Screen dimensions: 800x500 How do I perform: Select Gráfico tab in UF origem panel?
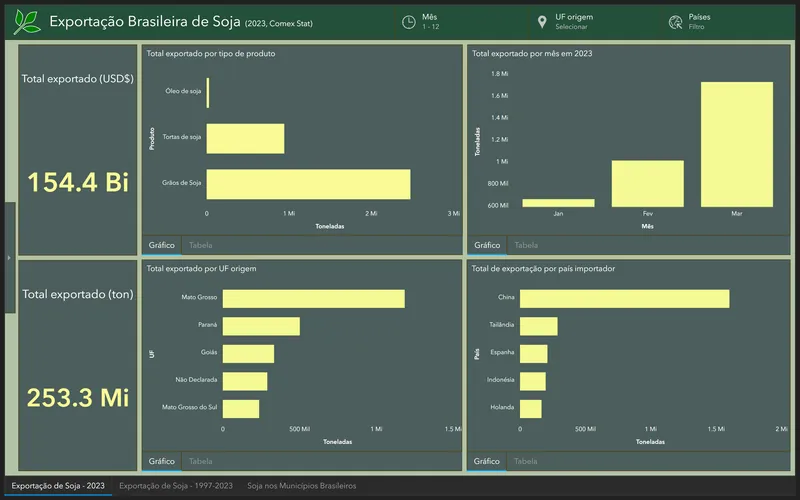tap(162, 461)
